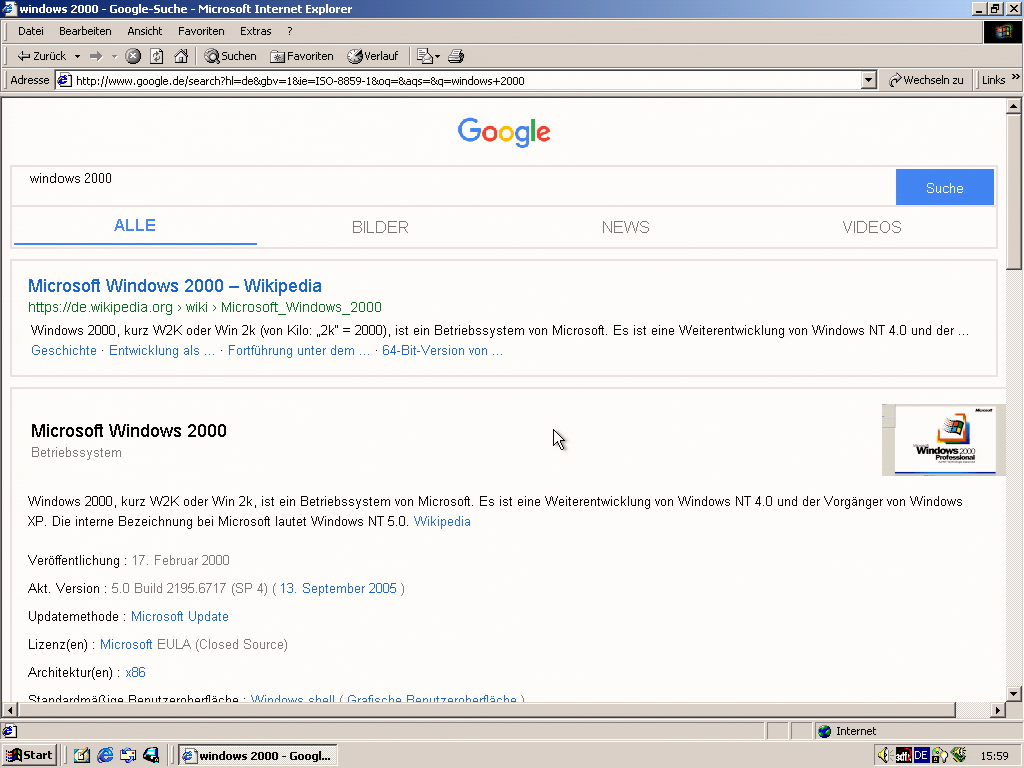This screenshot has width=1024, height=768.
Task: Click the forward arrow in the toolbar
Action: (x=96, y=56)
